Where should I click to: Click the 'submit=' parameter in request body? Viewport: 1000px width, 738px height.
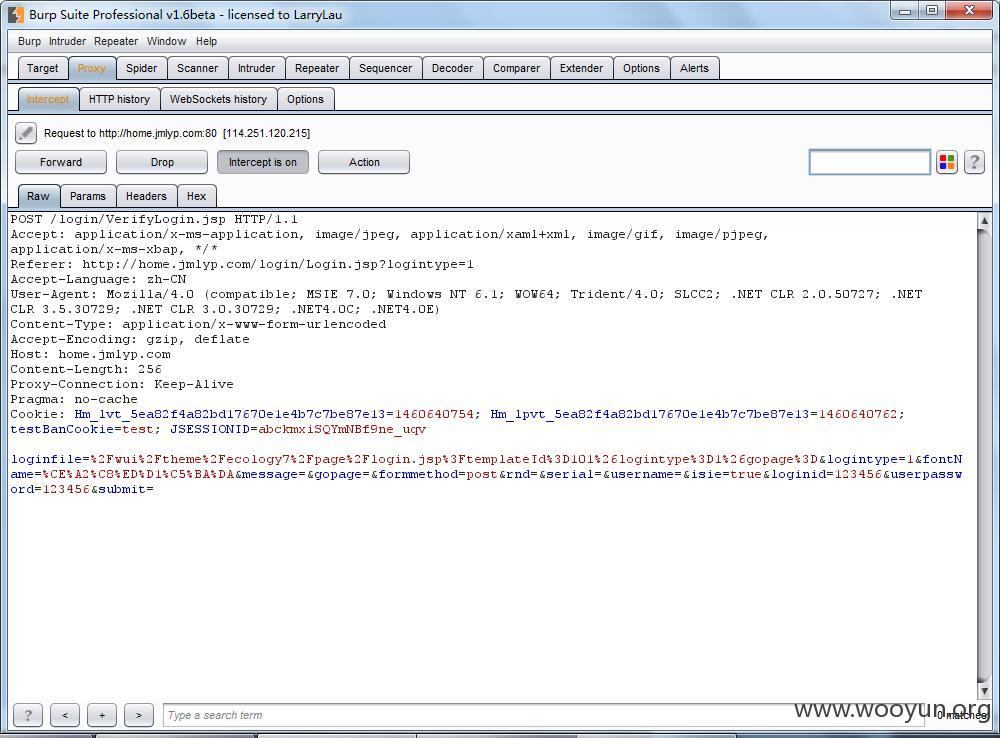click(x=126, y=490)
